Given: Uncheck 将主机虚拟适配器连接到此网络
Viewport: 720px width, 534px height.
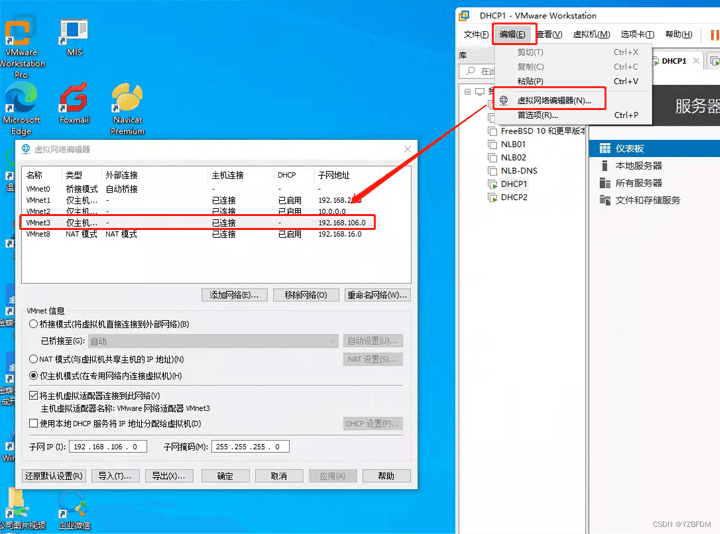Looking at the screenshot, I should [33, 395].
